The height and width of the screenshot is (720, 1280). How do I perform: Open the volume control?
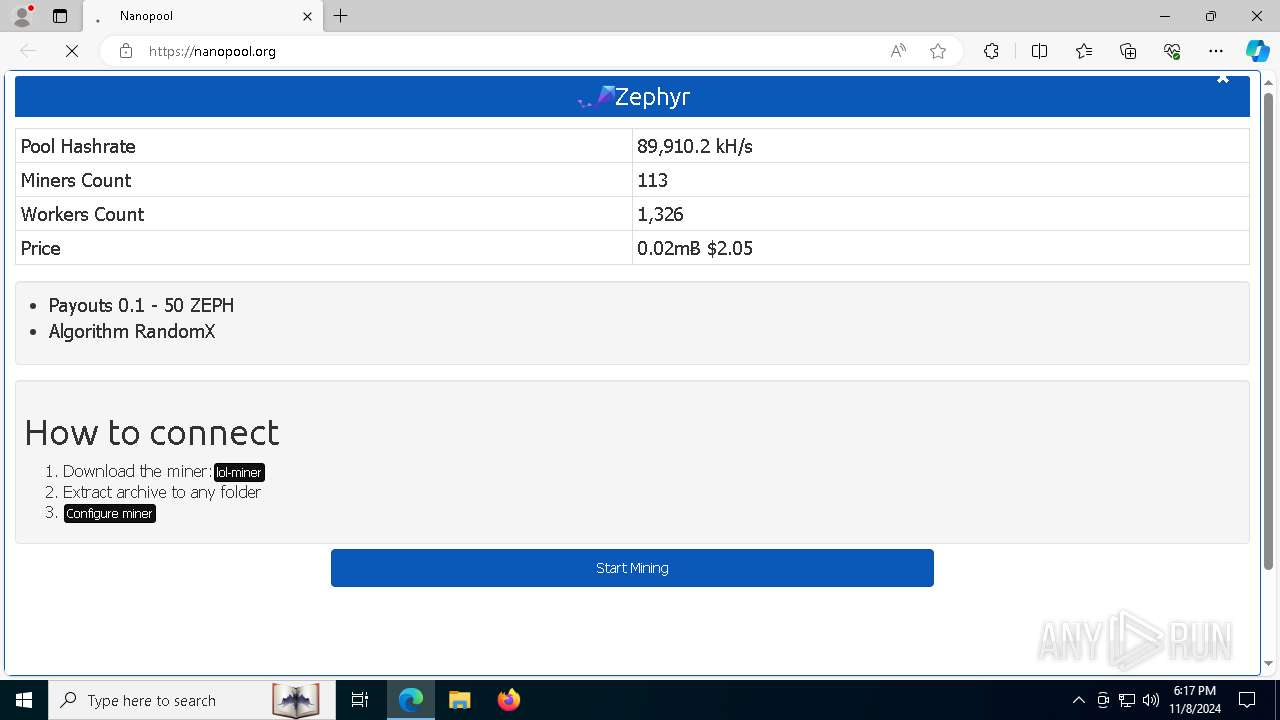(1151, 700)
